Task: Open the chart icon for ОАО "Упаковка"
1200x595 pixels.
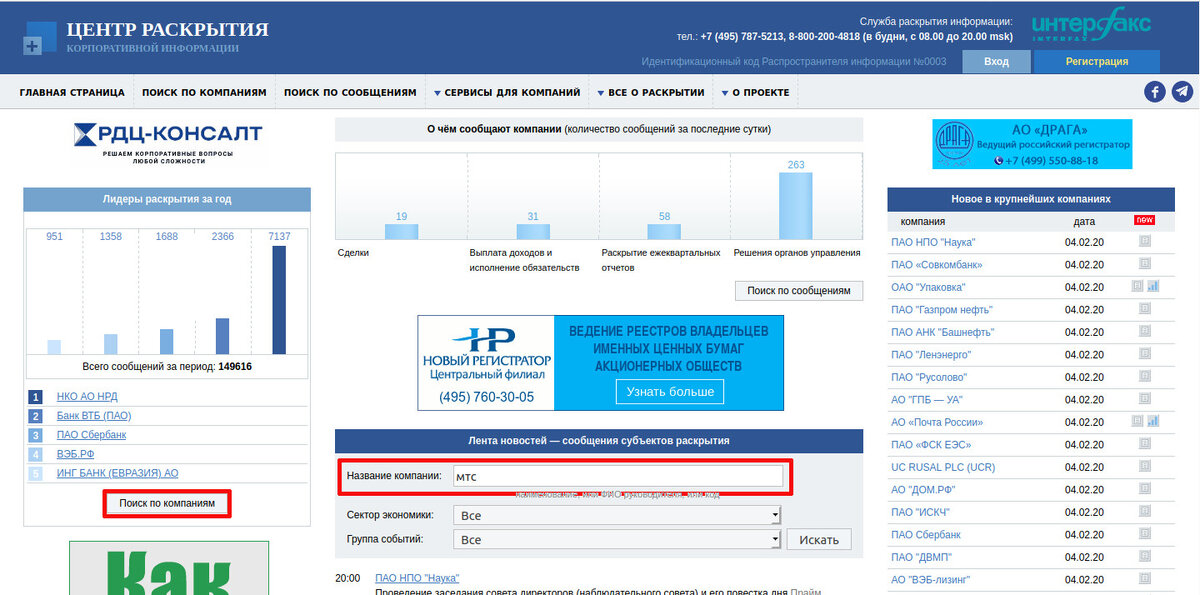Action: click(1153, 286)
